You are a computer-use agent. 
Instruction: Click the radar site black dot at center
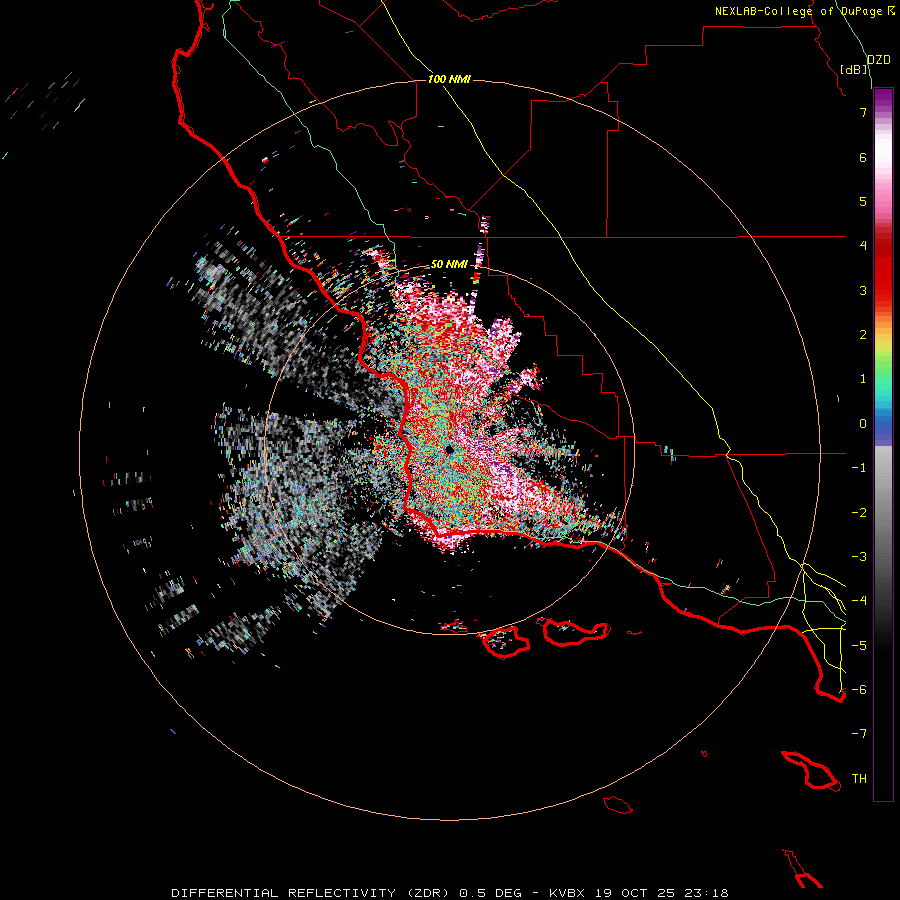pyautogui.click(x=449, y=450)
